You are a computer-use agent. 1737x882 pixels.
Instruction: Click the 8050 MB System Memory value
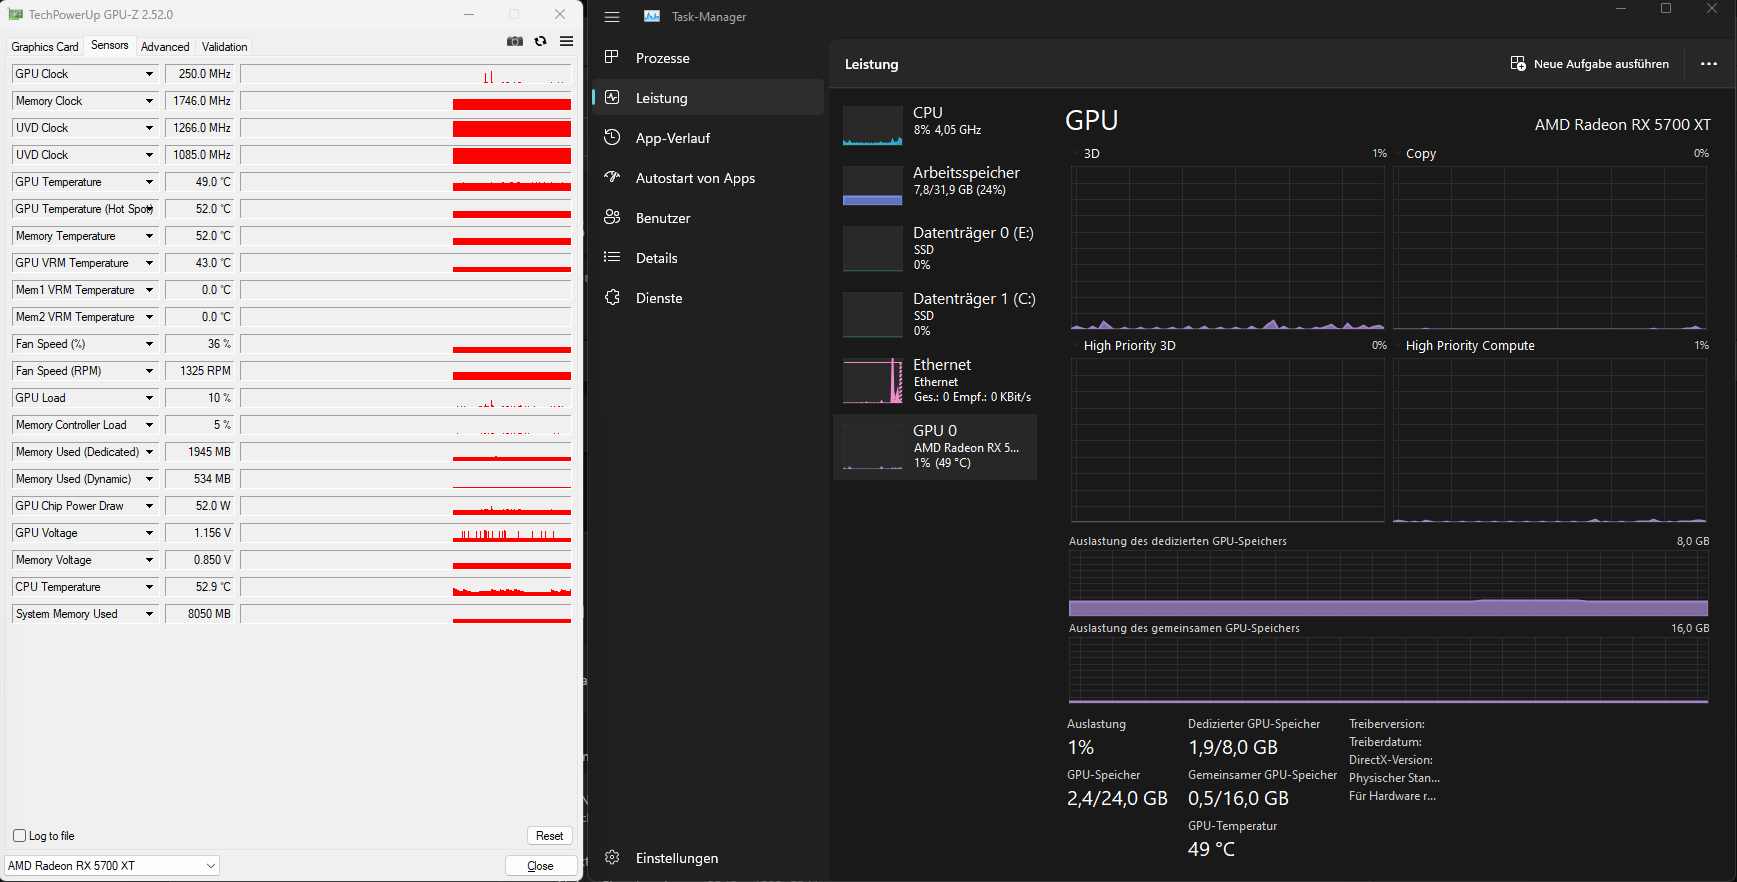[200, 614]
